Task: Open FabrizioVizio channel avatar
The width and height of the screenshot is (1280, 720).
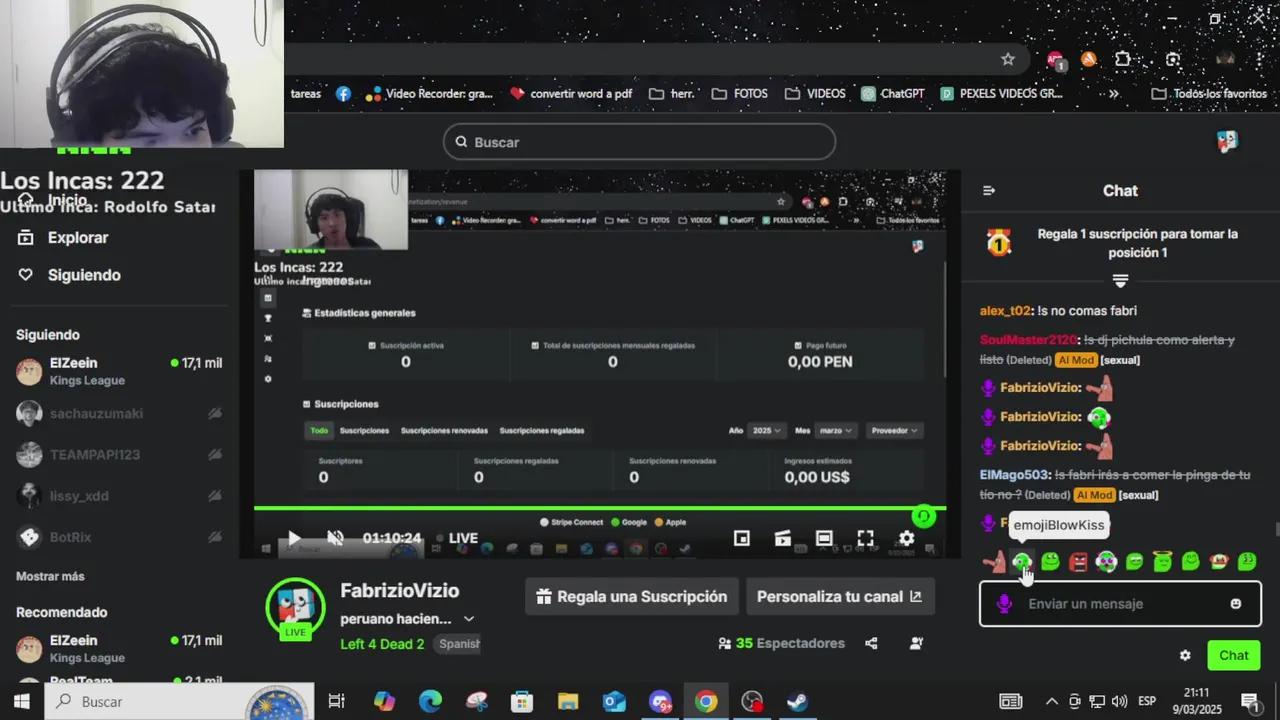Action: click(x=295, y=607)
